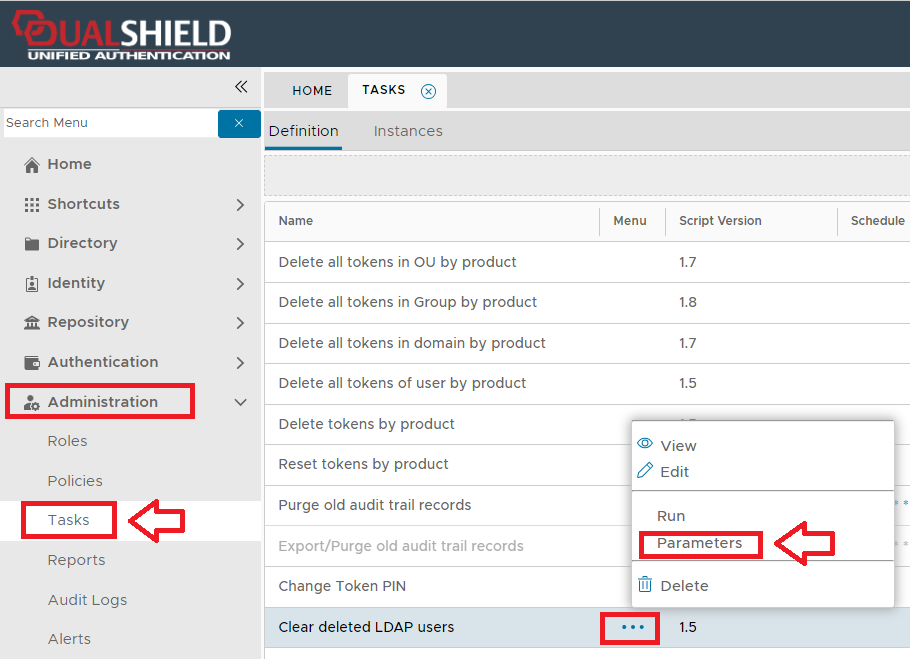Click the Search Menu input field
The image size is (910, 659).
[110, 123]
